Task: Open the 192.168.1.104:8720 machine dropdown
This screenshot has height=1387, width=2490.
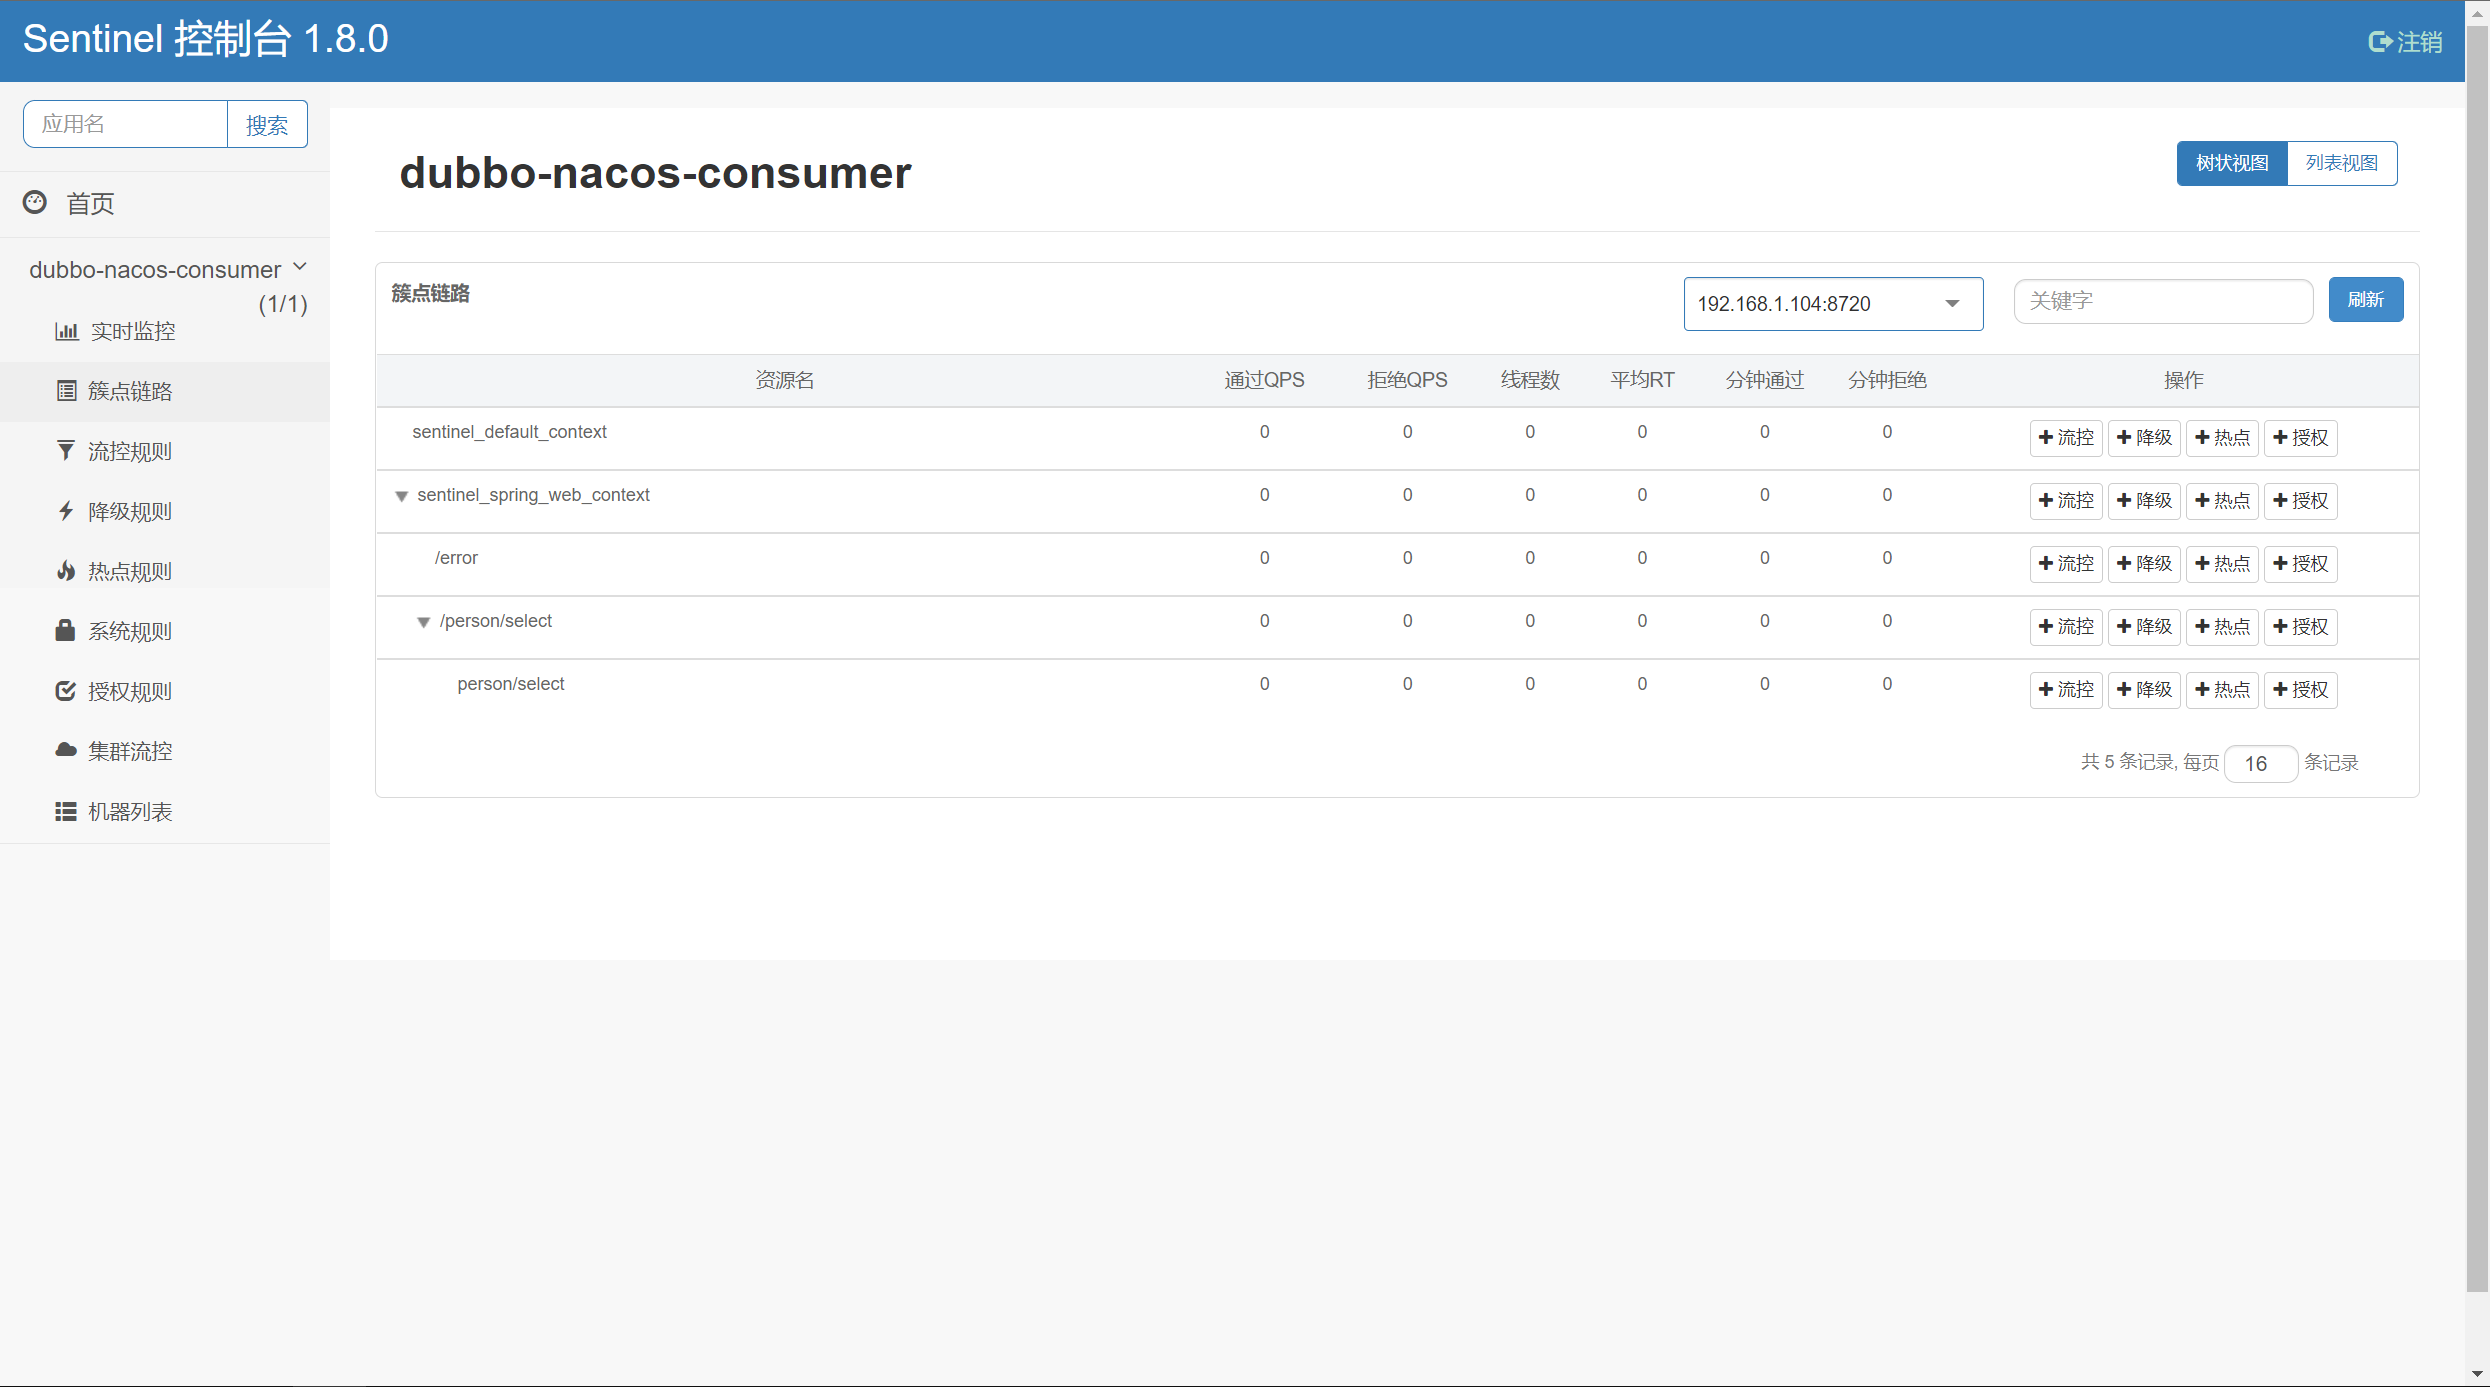Action: (x=1833, y=304)
